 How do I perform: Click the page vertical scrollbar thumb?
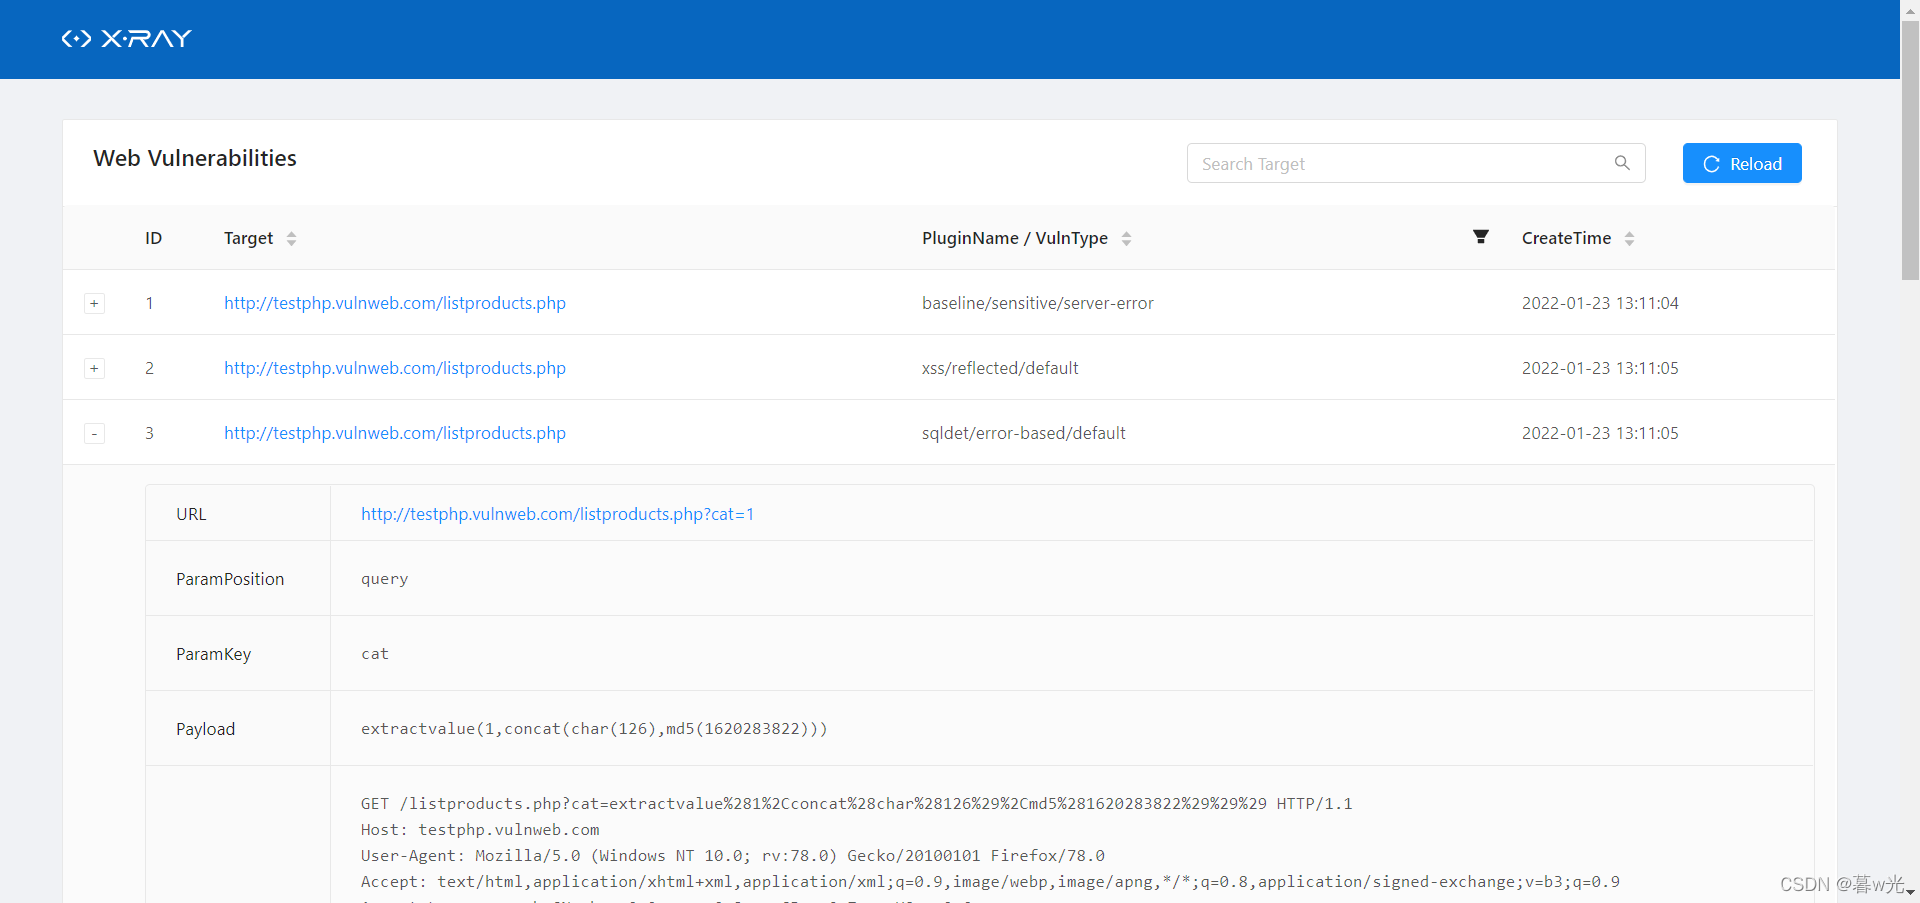(1910, 150)
